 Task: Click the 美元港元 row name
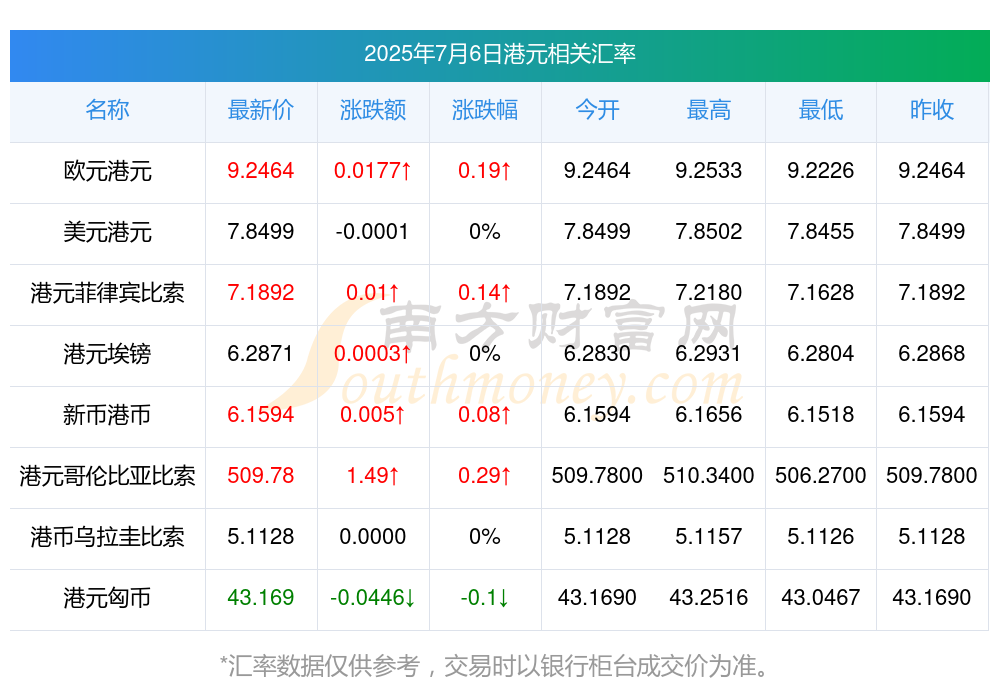point(107,232)
